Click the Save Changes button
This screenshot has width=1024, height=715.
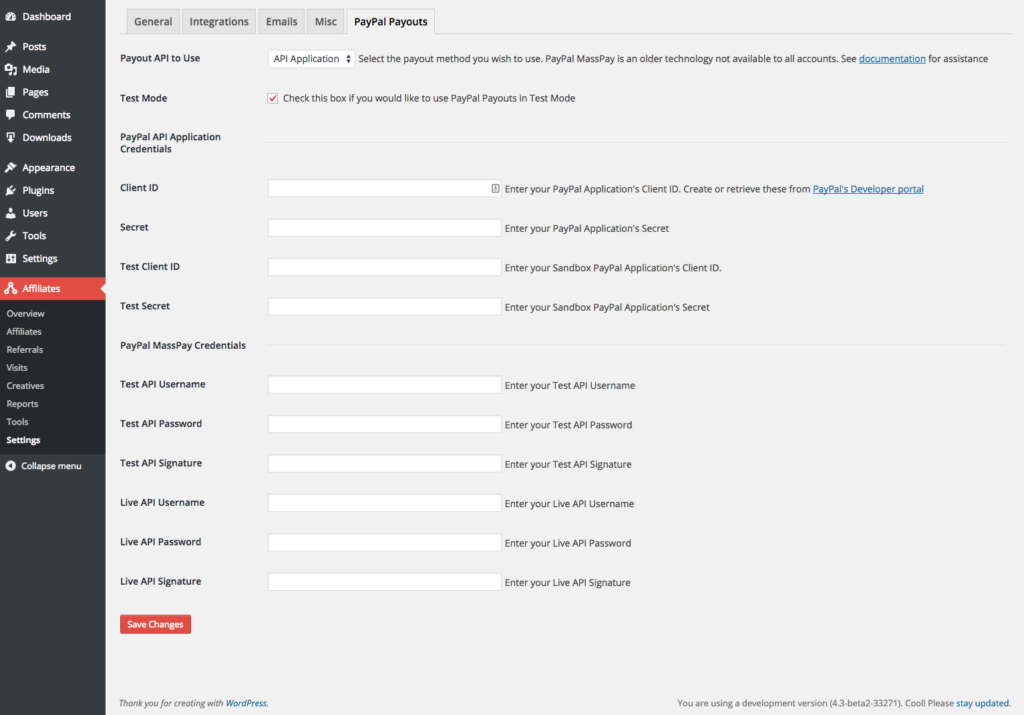point(155,624)
